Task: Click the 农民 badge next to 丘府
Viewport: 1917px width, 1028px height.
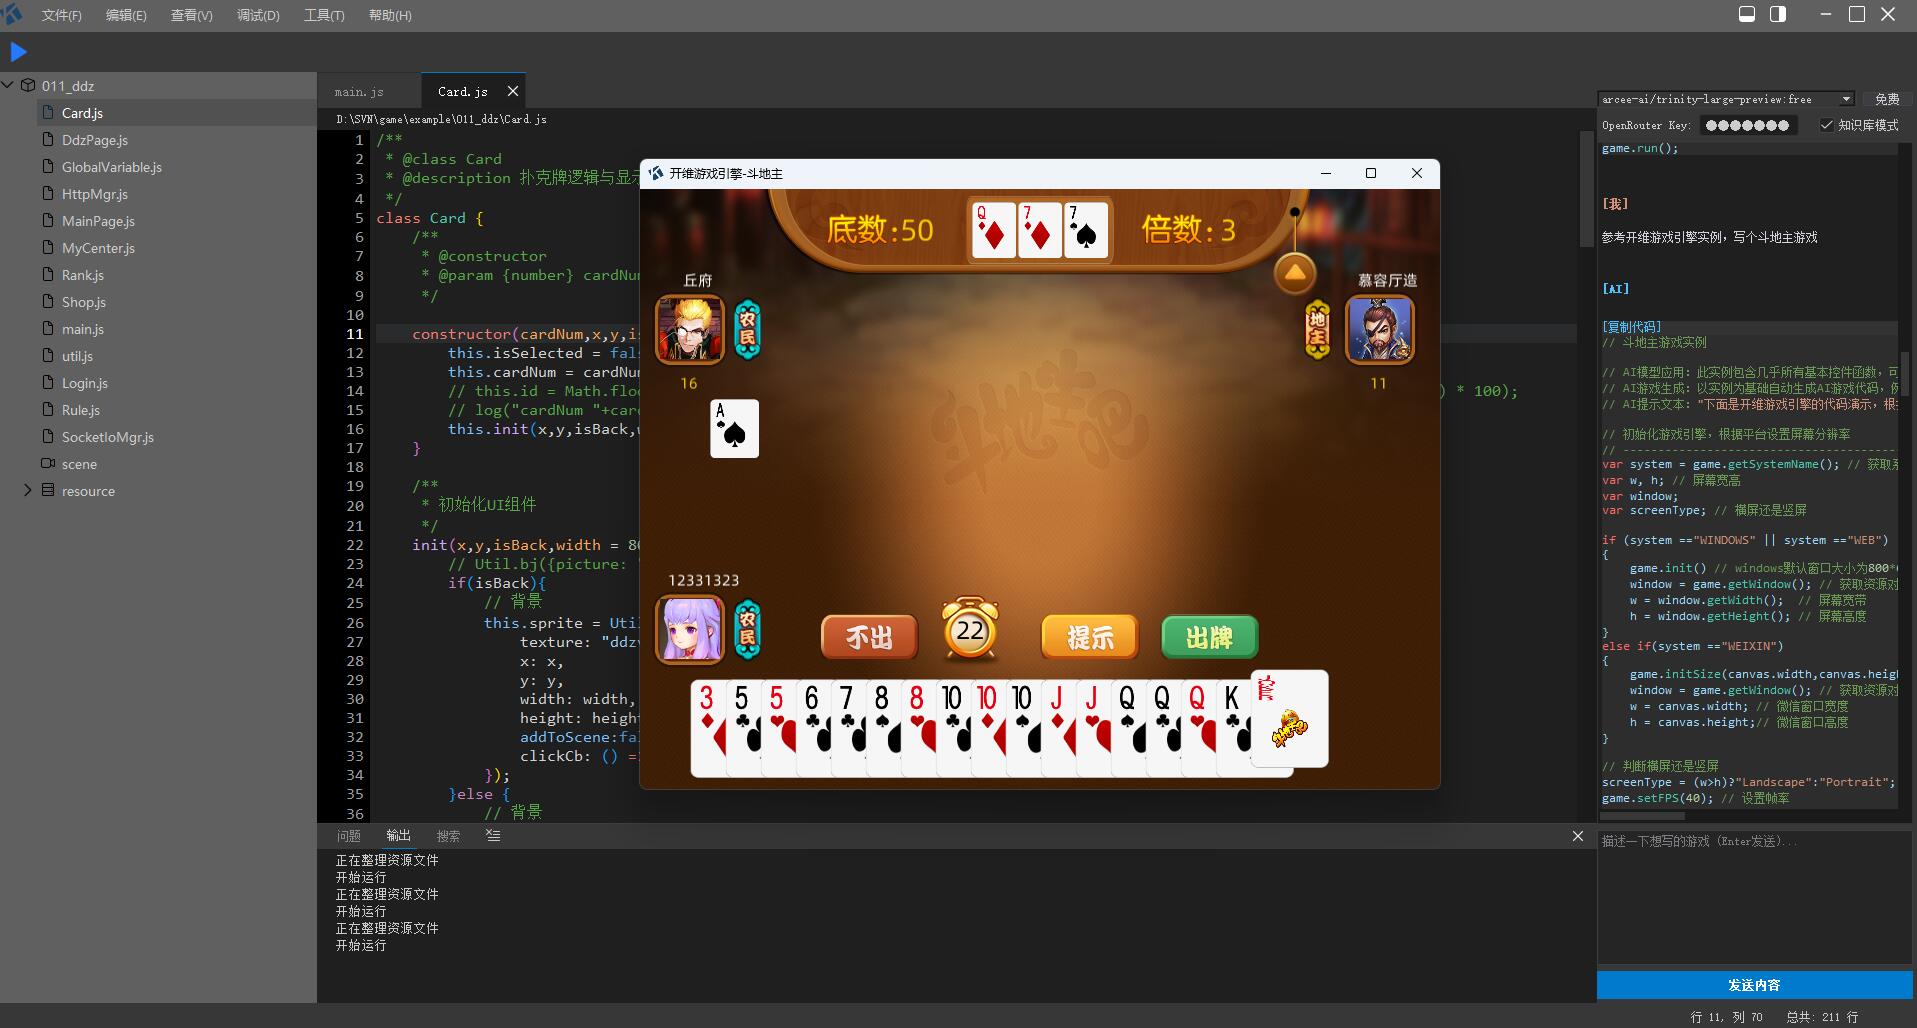Action: 747,329
